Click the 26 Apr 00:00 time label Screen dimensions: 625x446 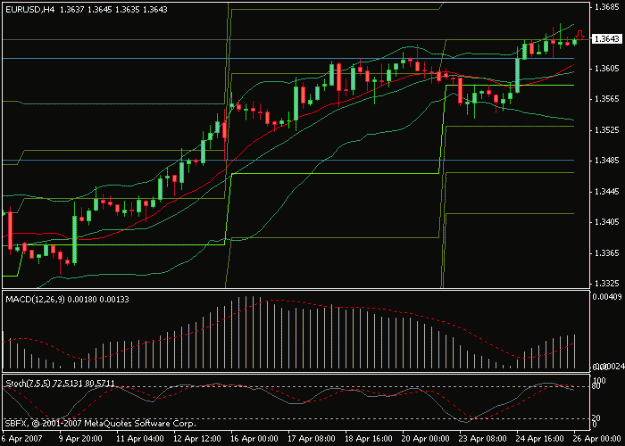[x=597, y=439]
